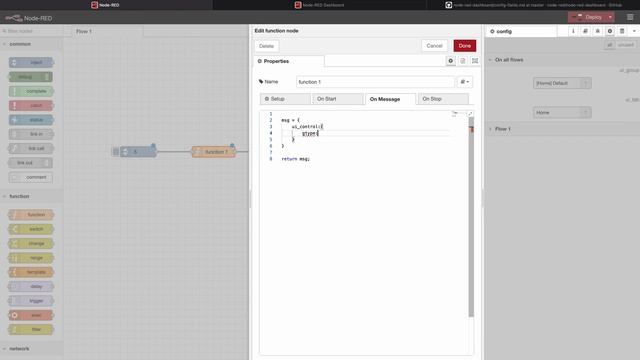The width and height of the screenshot is (640, 360).
Task: Select the switch node in palette
Action: (x=31, y=229)
